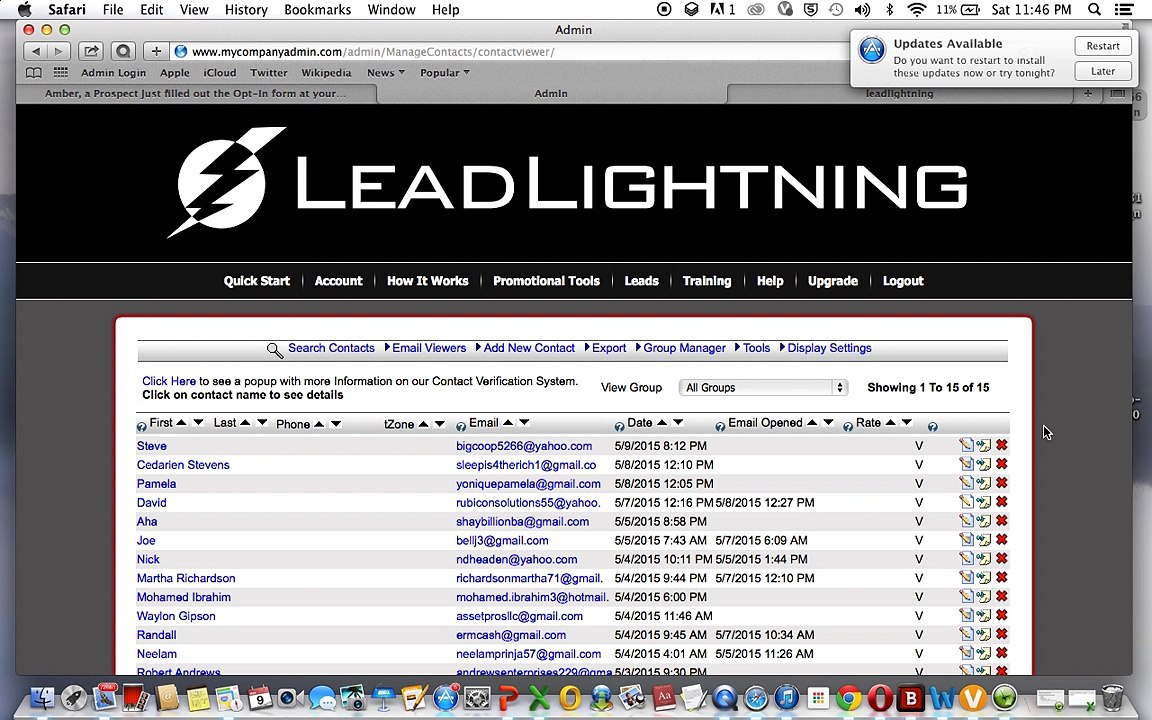This screenshot has width=1152, height=720.
Task: Click Add New Contact link
Action: click(x=529, y=348)
